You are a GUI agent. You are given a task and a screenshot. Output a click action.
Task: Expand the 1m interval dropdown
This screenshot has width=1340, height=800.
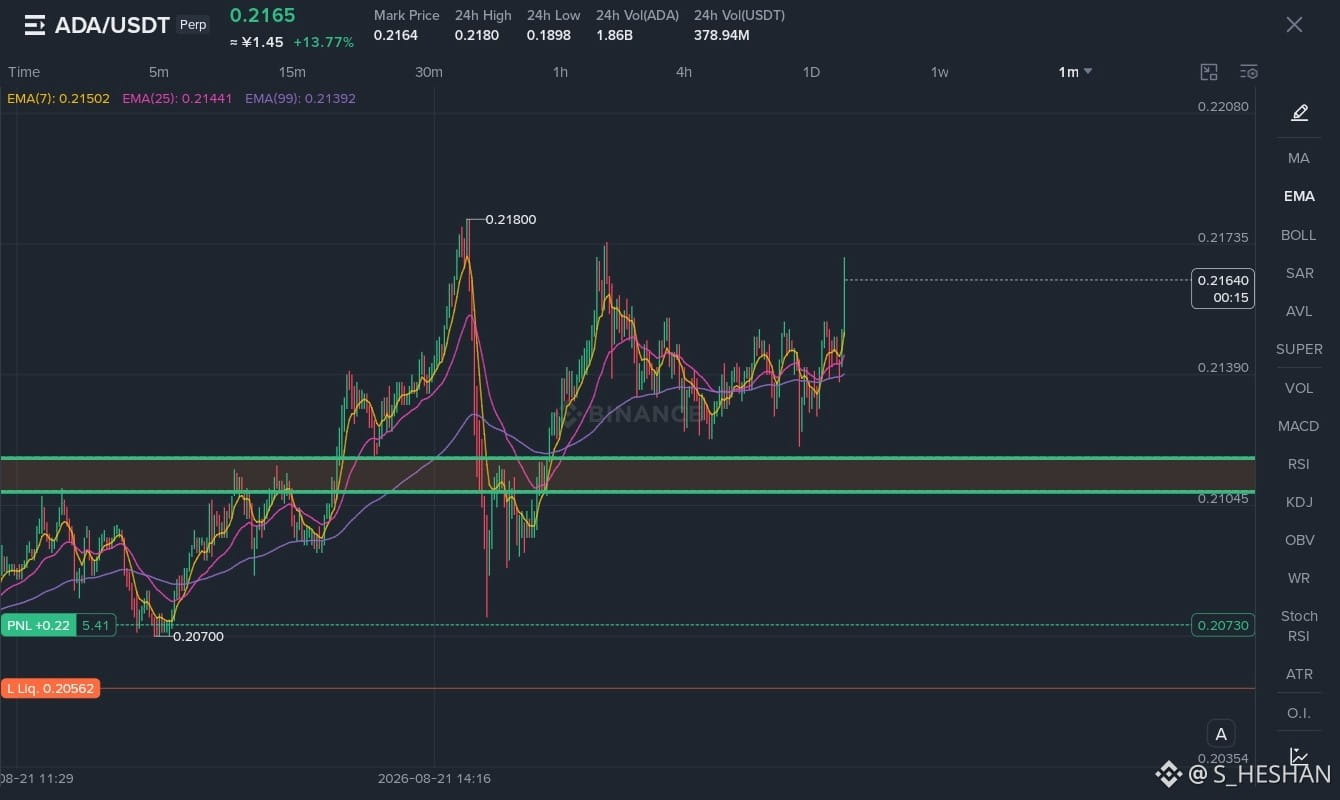[1075, 72]
